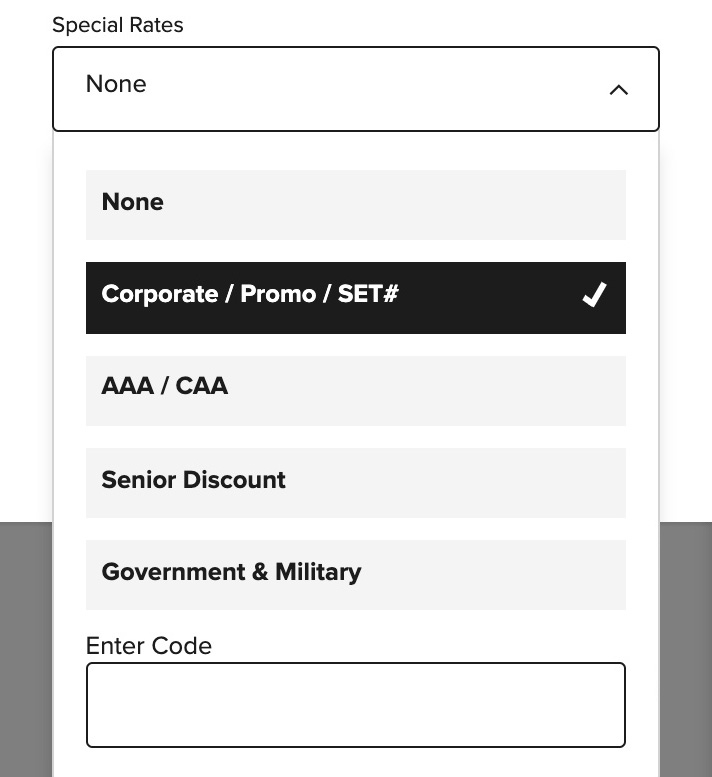Select Senior Discount from the list
The height and width of the screenshot is (777, 712).
(x=356, y=483)
